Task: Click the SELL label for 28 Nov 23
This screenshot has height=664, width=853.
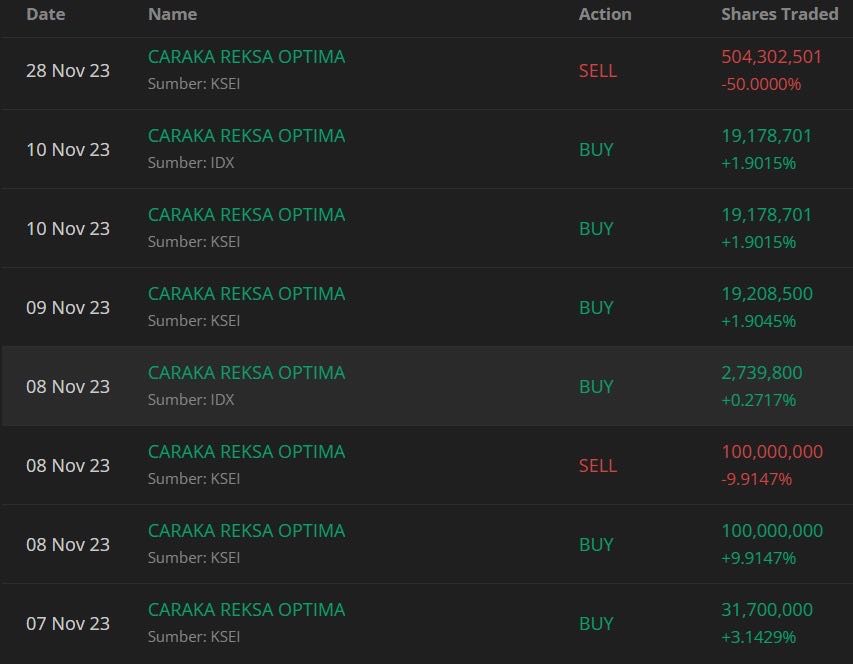Action: coord(598,71)
